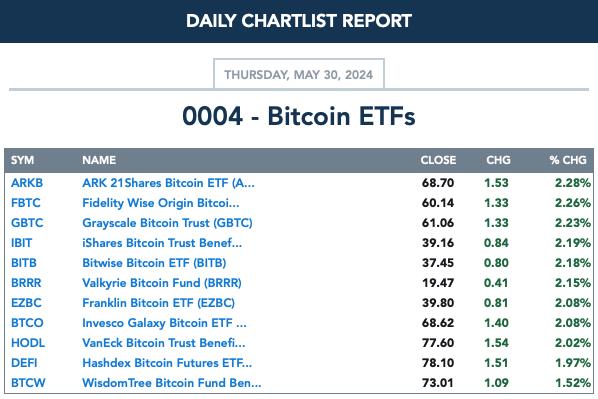Click the DEFI ticker symbol
The height and width of the screenshot is (399, 598).
[x=24, y=363]
